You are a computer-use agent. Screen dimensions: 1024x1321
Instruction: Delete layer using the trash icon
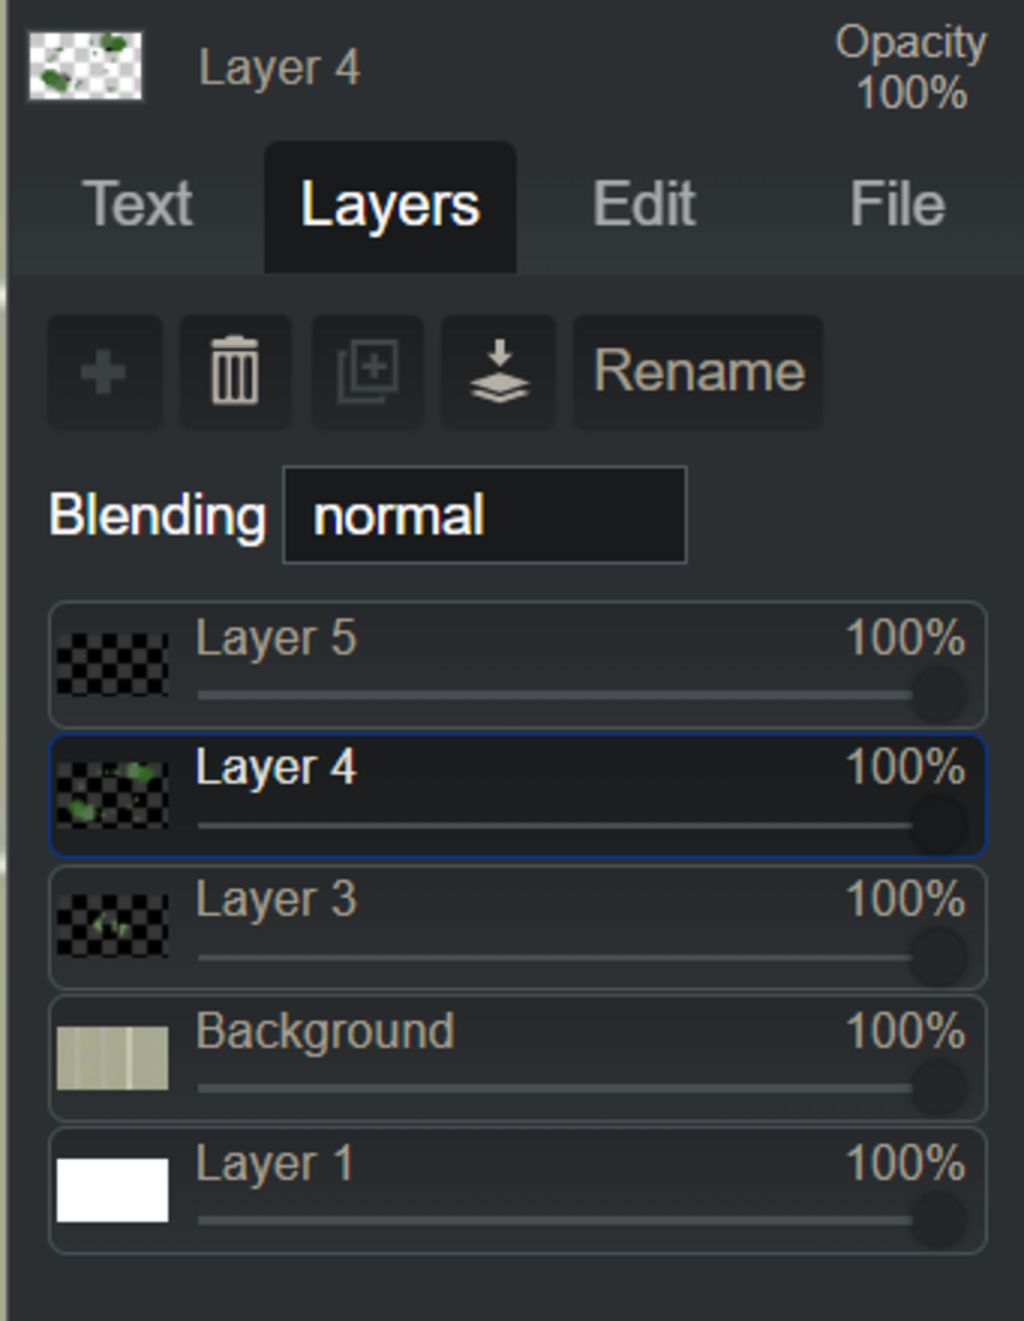[x=235, y=373]
